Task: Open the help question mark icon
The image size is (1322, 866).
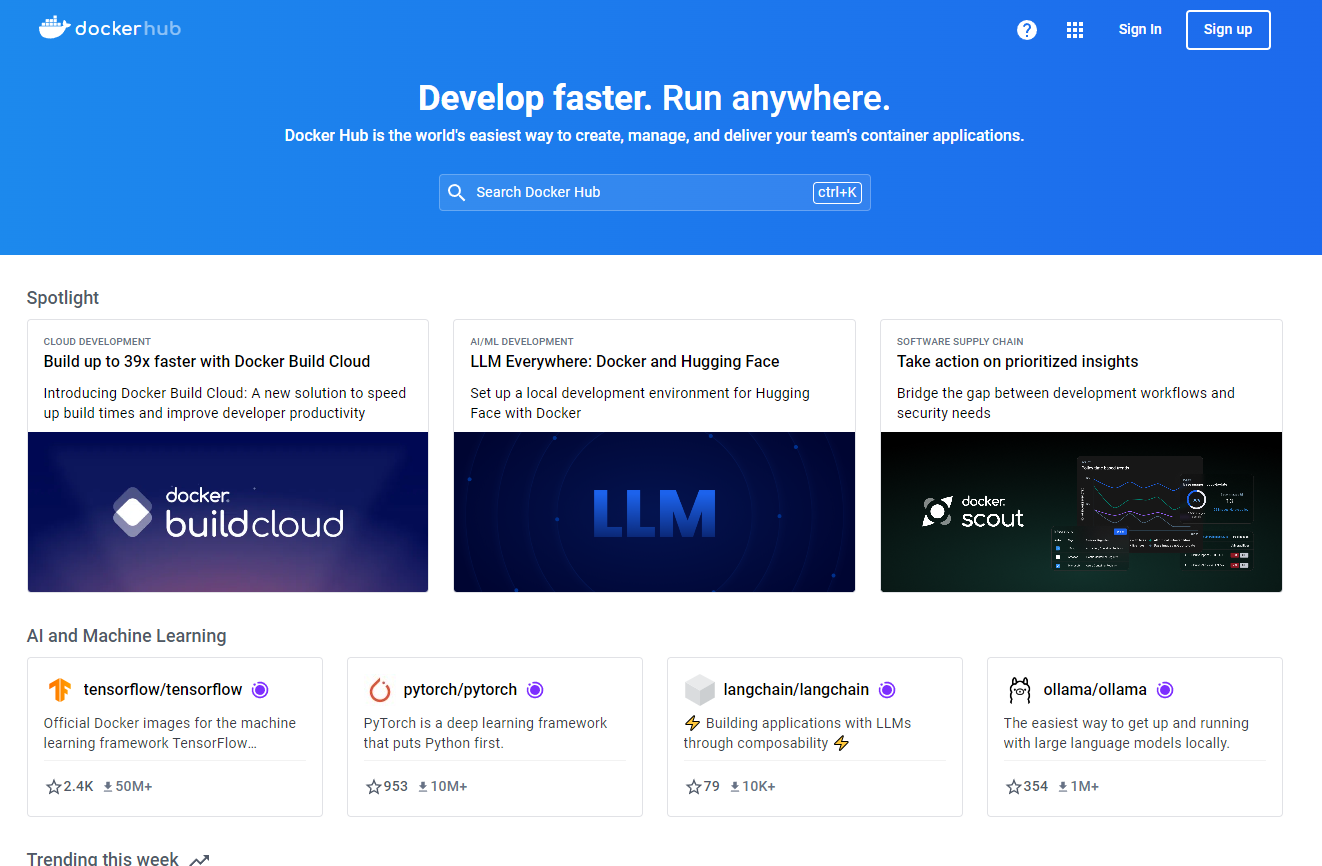Action: coord(1027,30)
